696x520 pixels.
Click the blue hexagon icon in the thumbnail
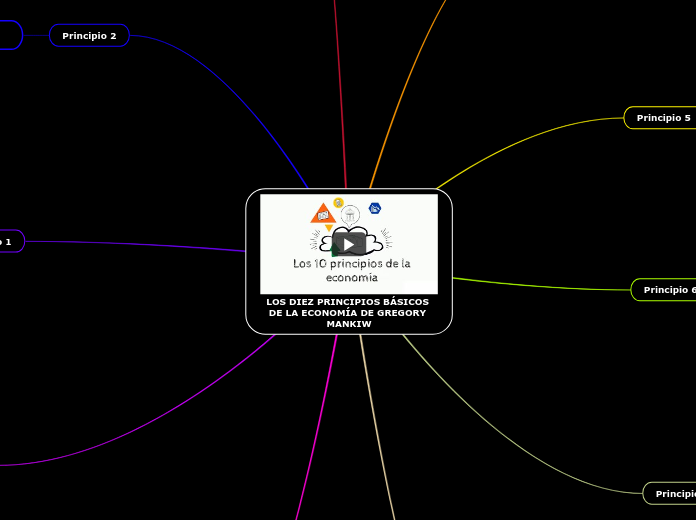pos(375,208)
